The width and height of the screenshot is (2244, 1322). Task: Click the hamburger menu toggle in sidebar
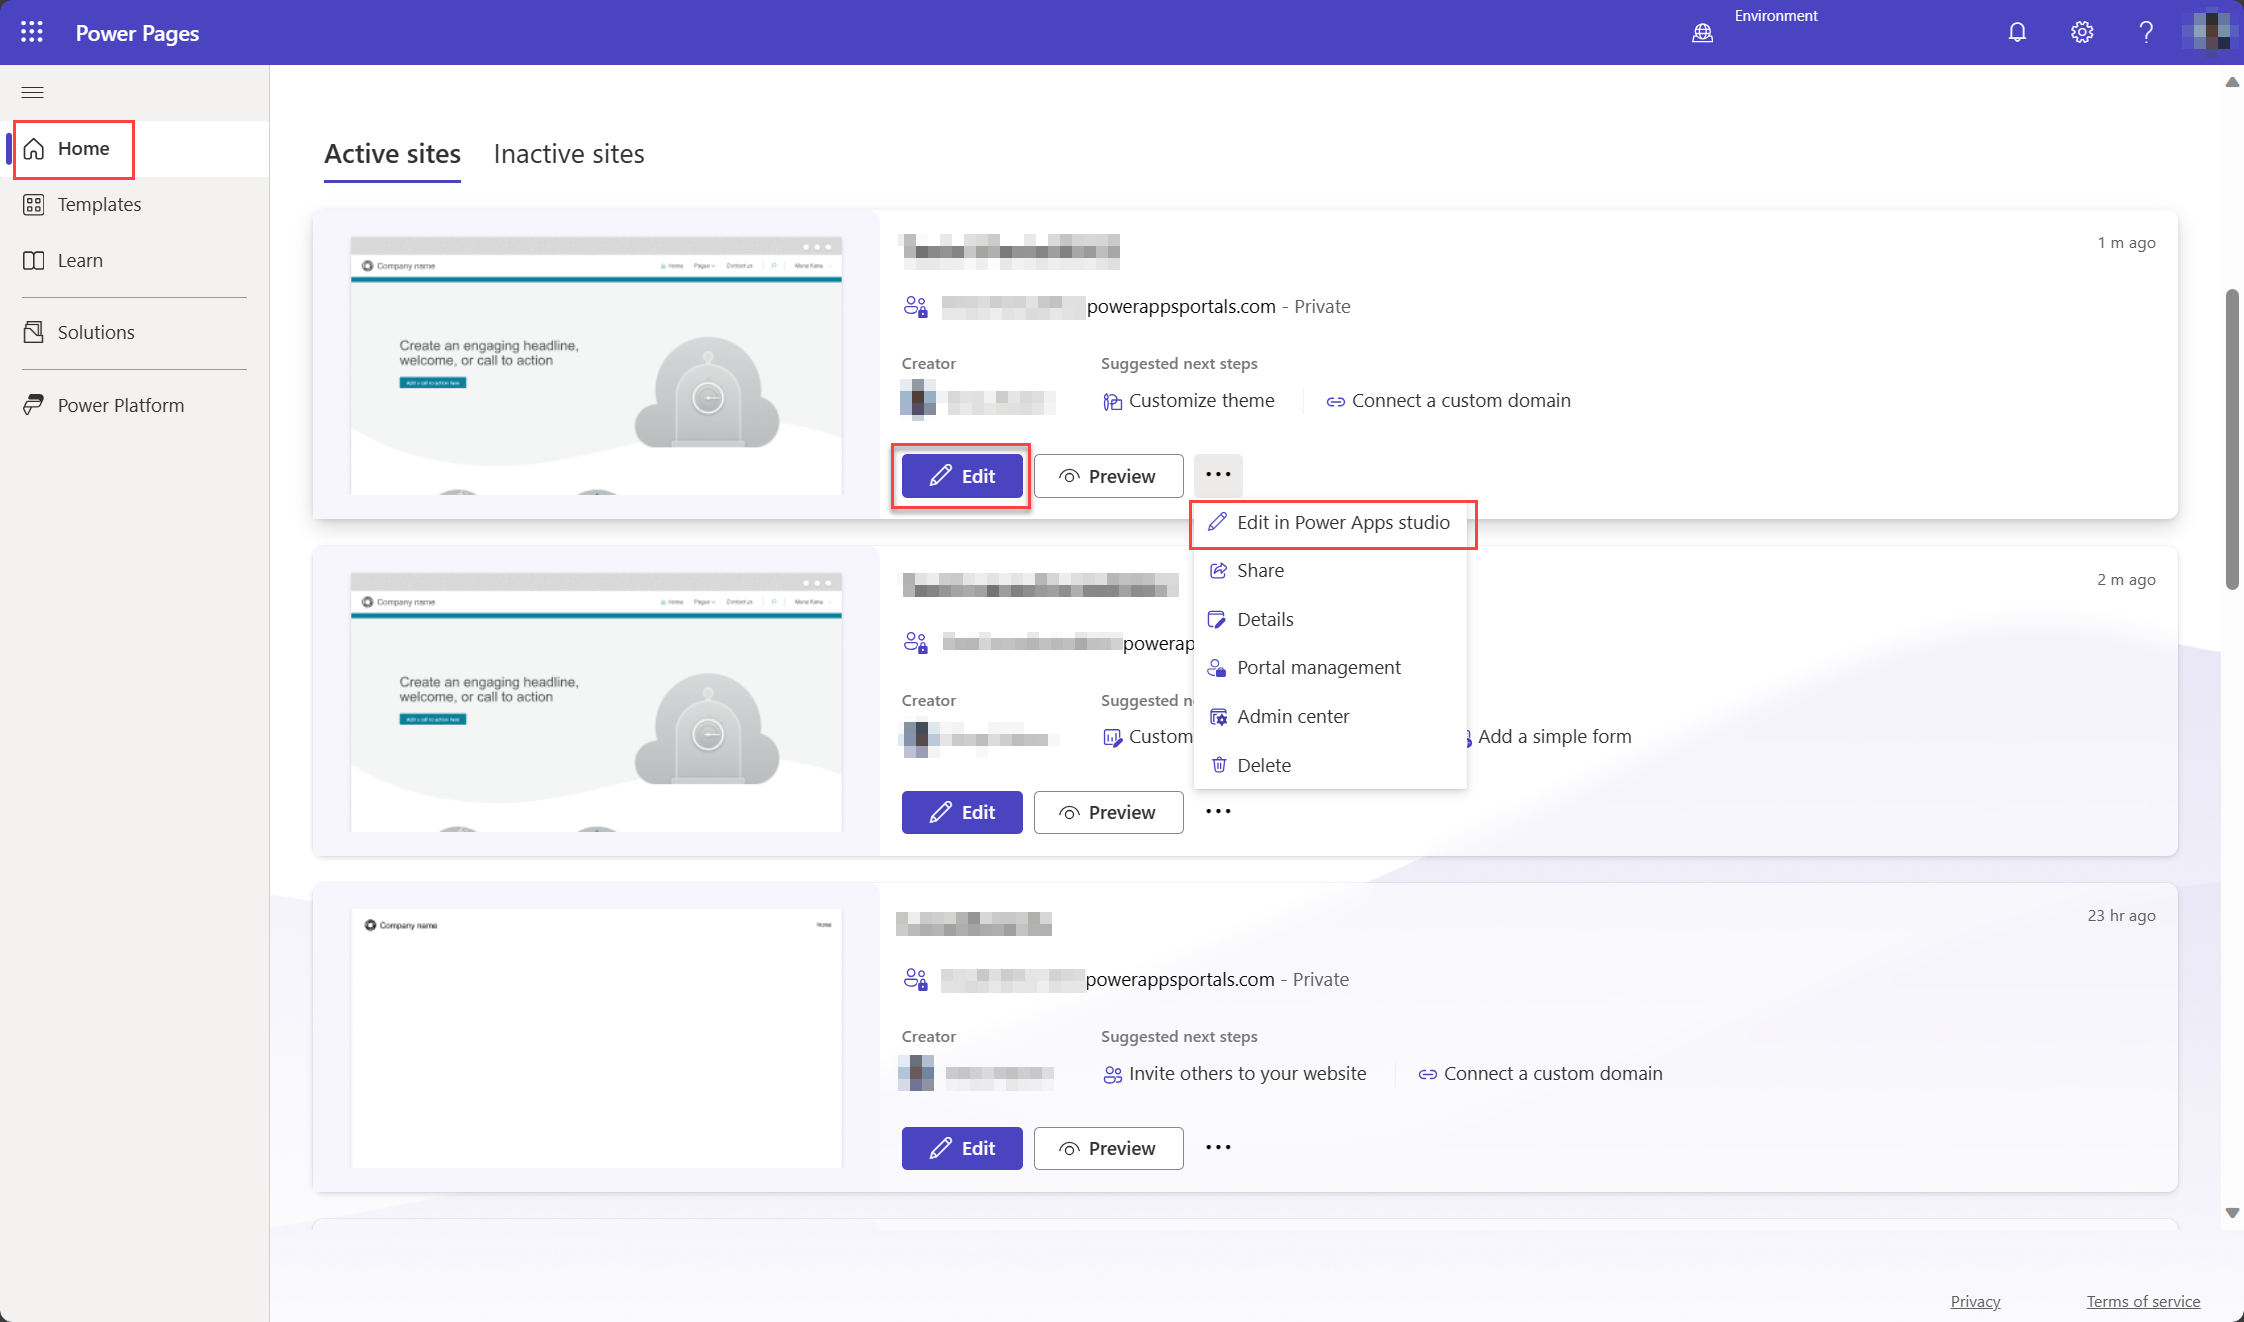coord(33,90)
